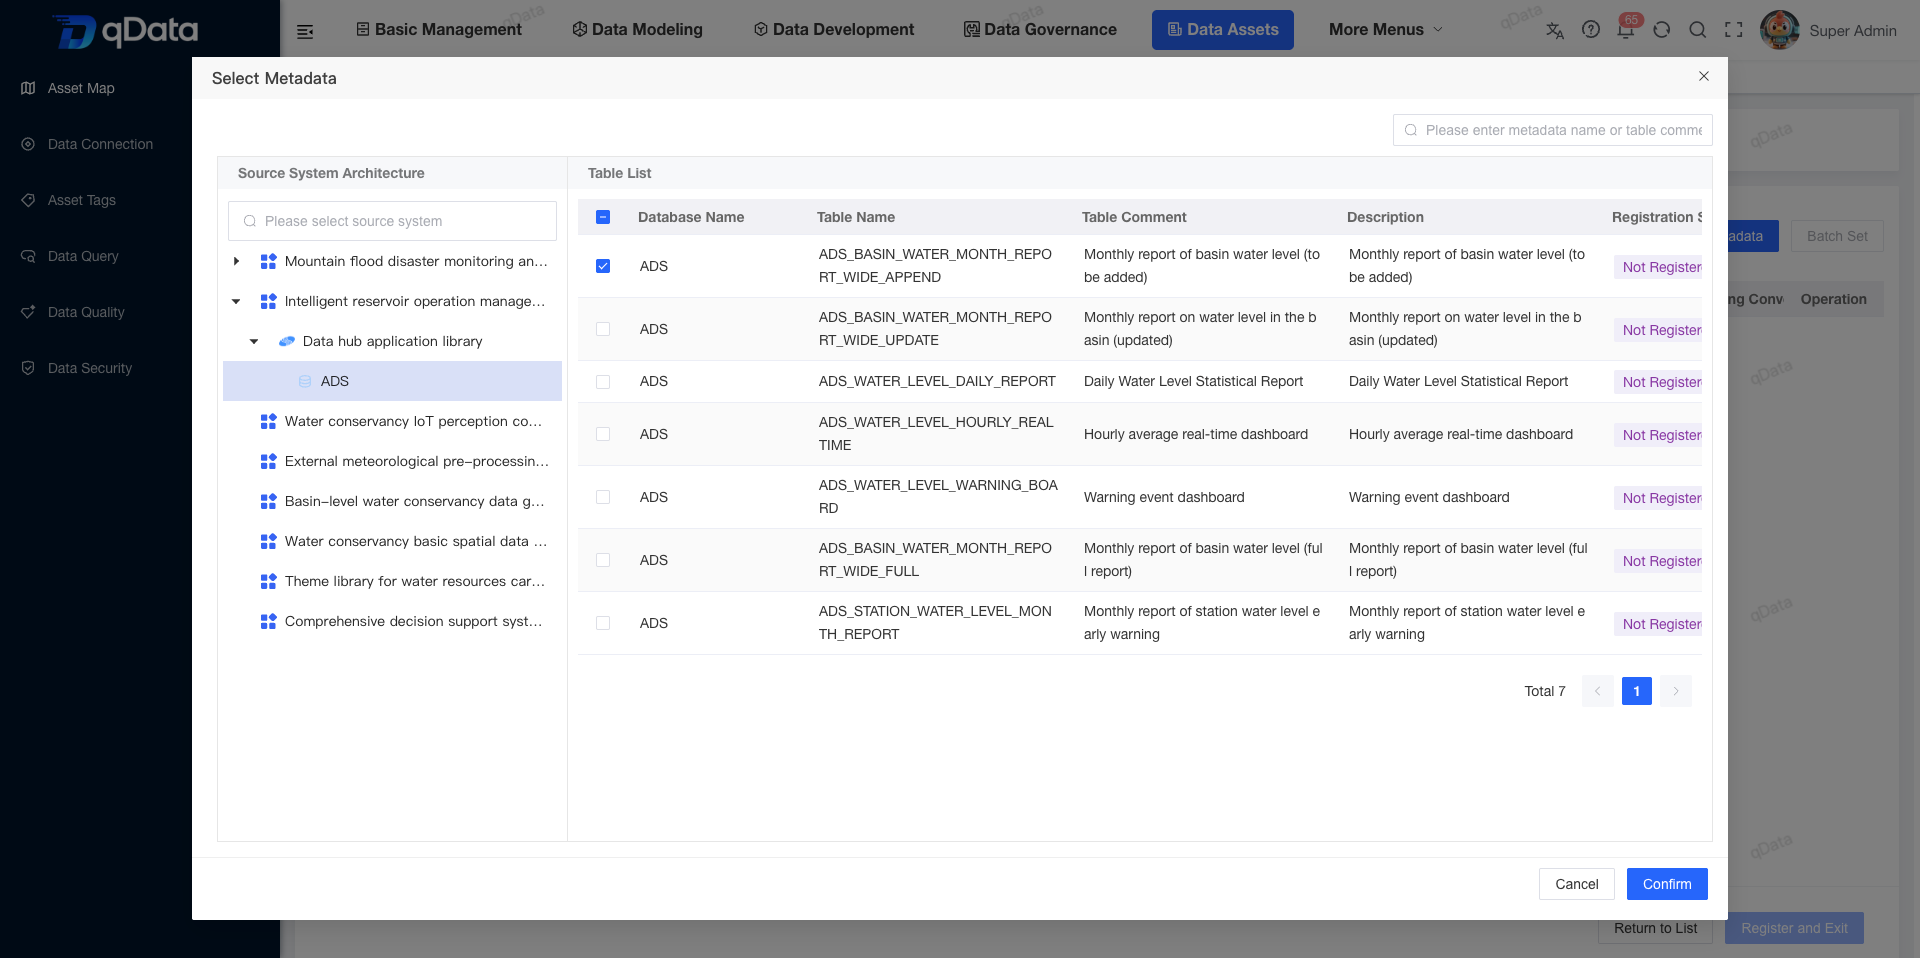Click the Asset Map sidebar icon
This screenshot has width=1920, height=958.
pos(28,88)
